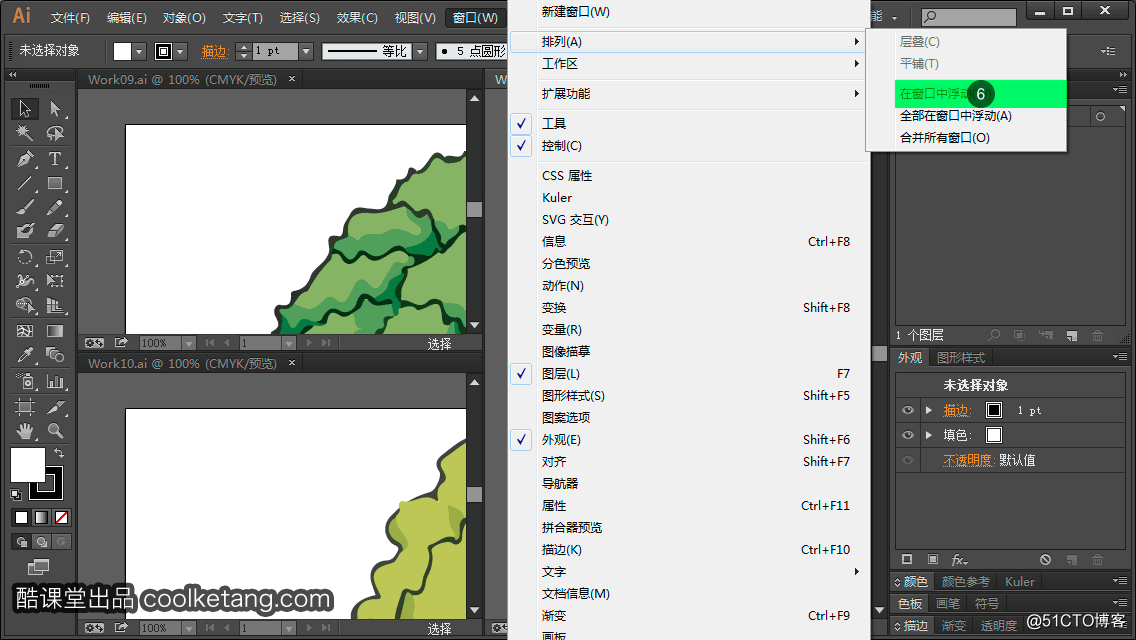Select the Line Segment tool
This screenshot has height=640, width=1136.
(x=25, y=183)
